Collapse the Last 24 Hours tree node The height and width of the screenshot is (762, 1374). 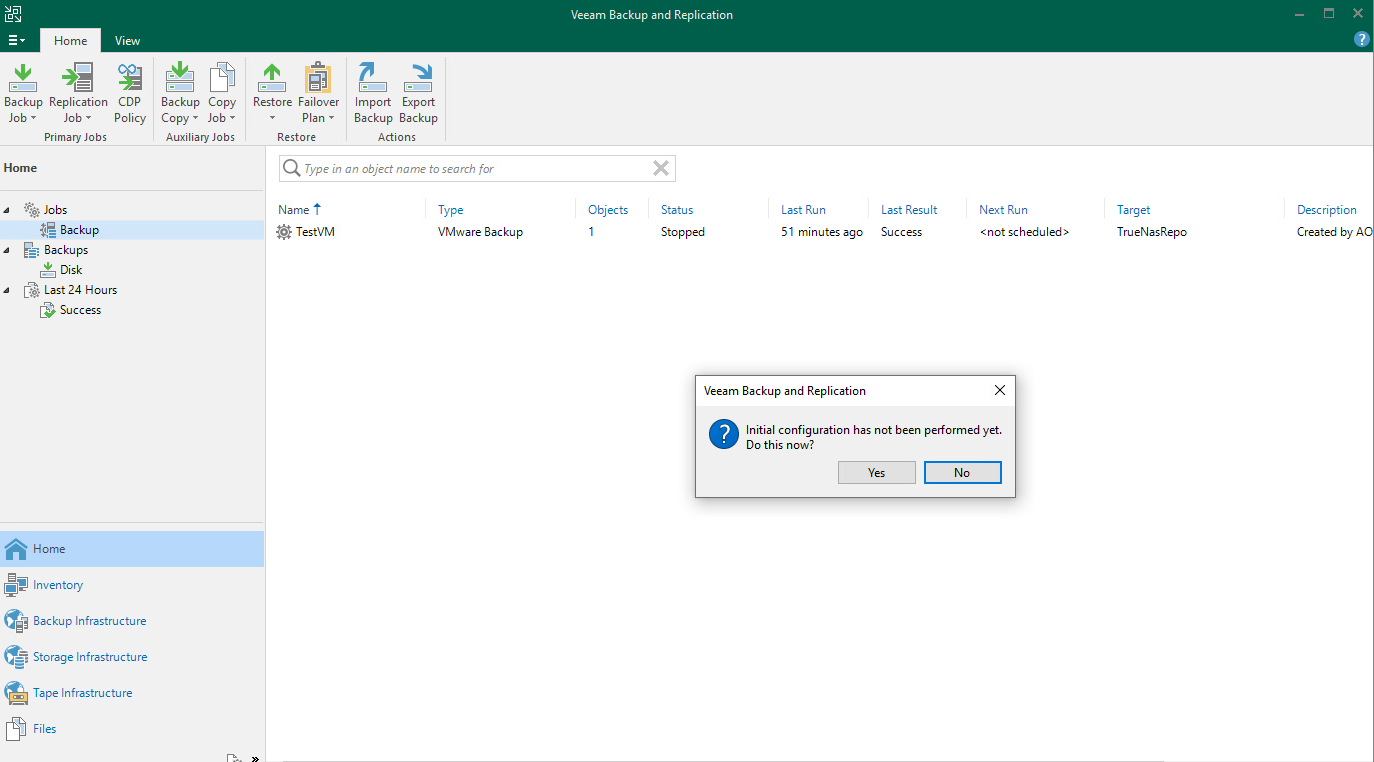tap(8, 290)
